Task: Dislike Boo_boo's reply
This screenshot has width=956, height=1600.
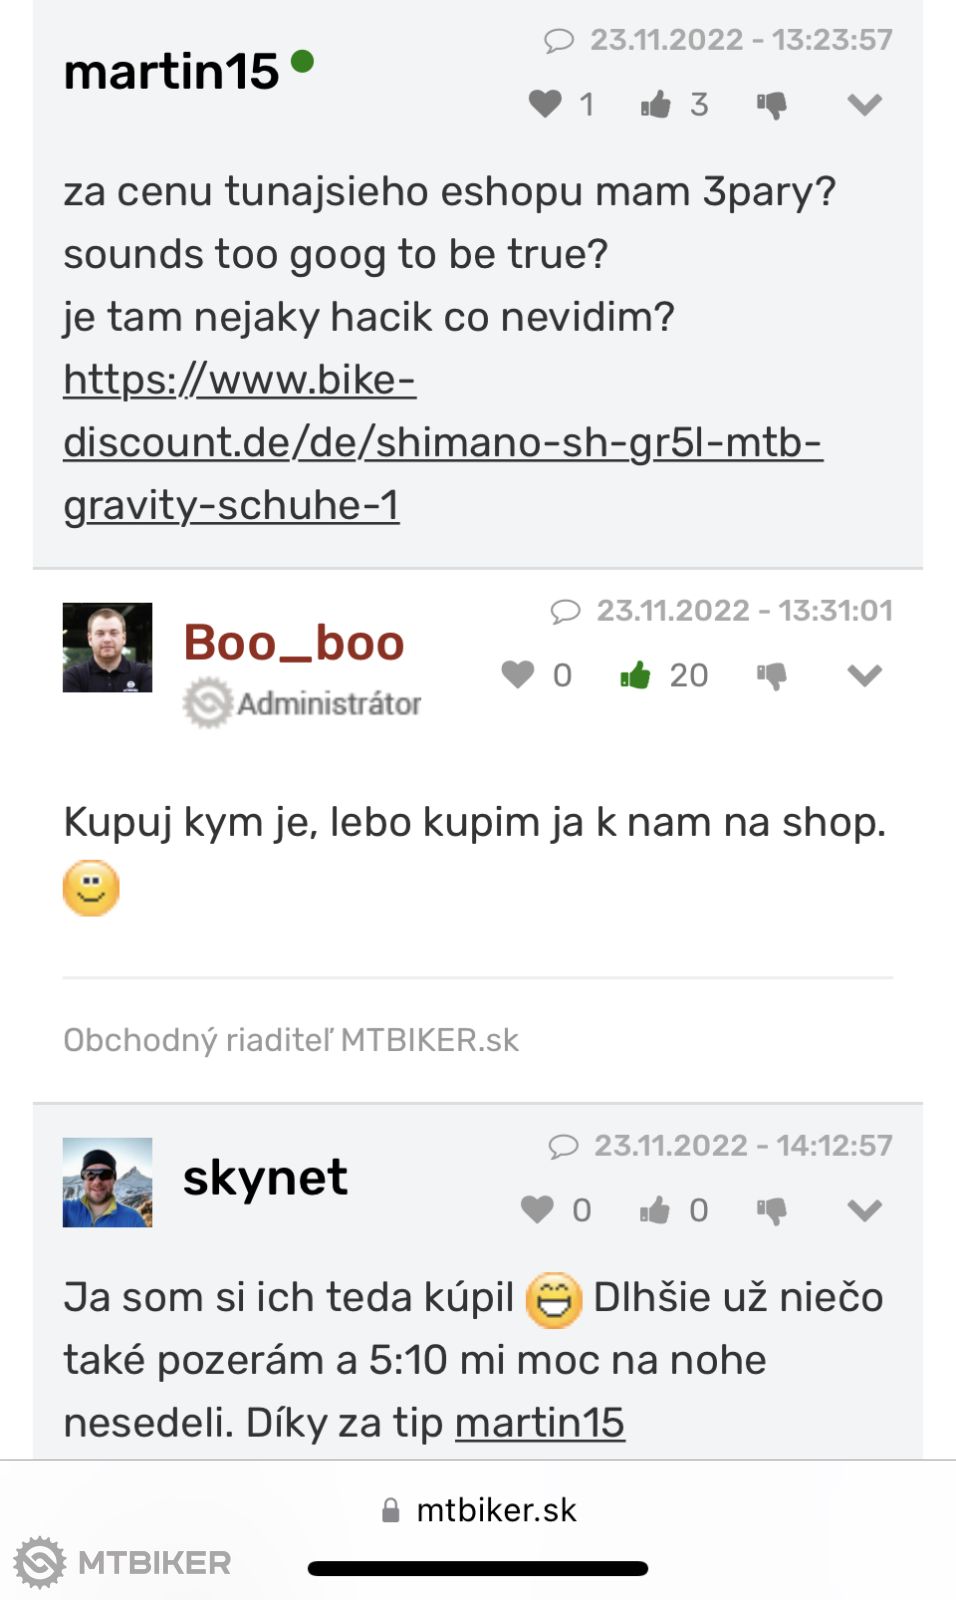Action: click(771, 676)
